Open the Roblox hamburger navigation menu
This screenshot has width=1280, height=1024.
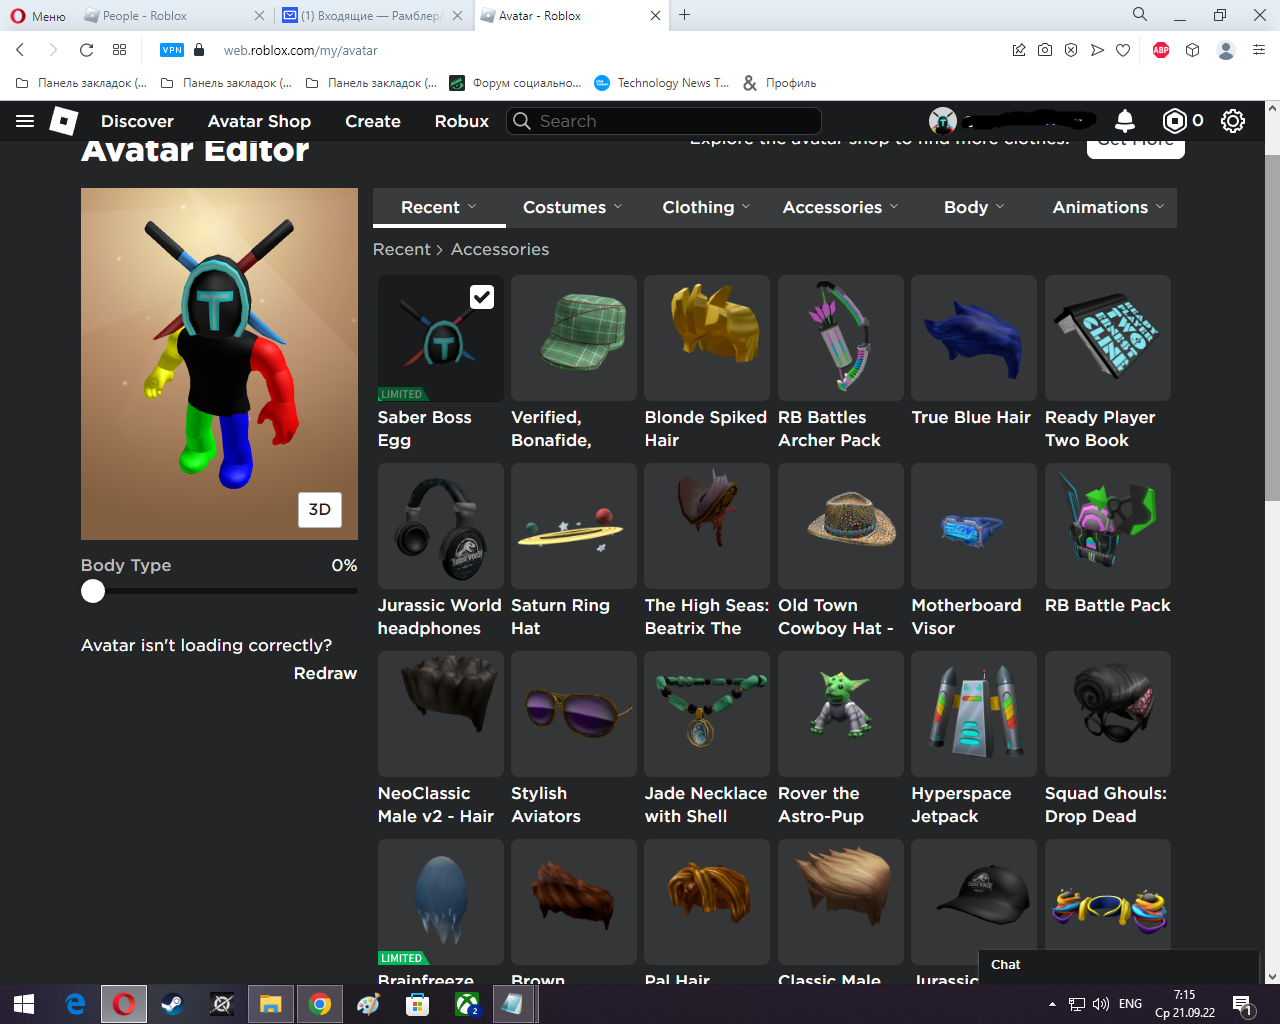pos(25,121)
